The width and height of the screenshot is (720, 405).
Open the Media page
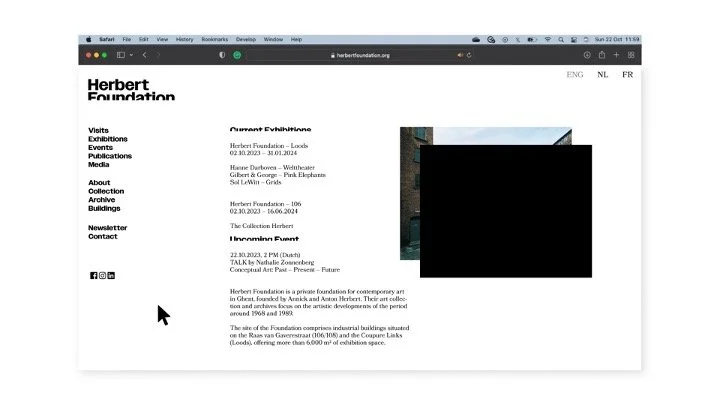coord(99,164)
